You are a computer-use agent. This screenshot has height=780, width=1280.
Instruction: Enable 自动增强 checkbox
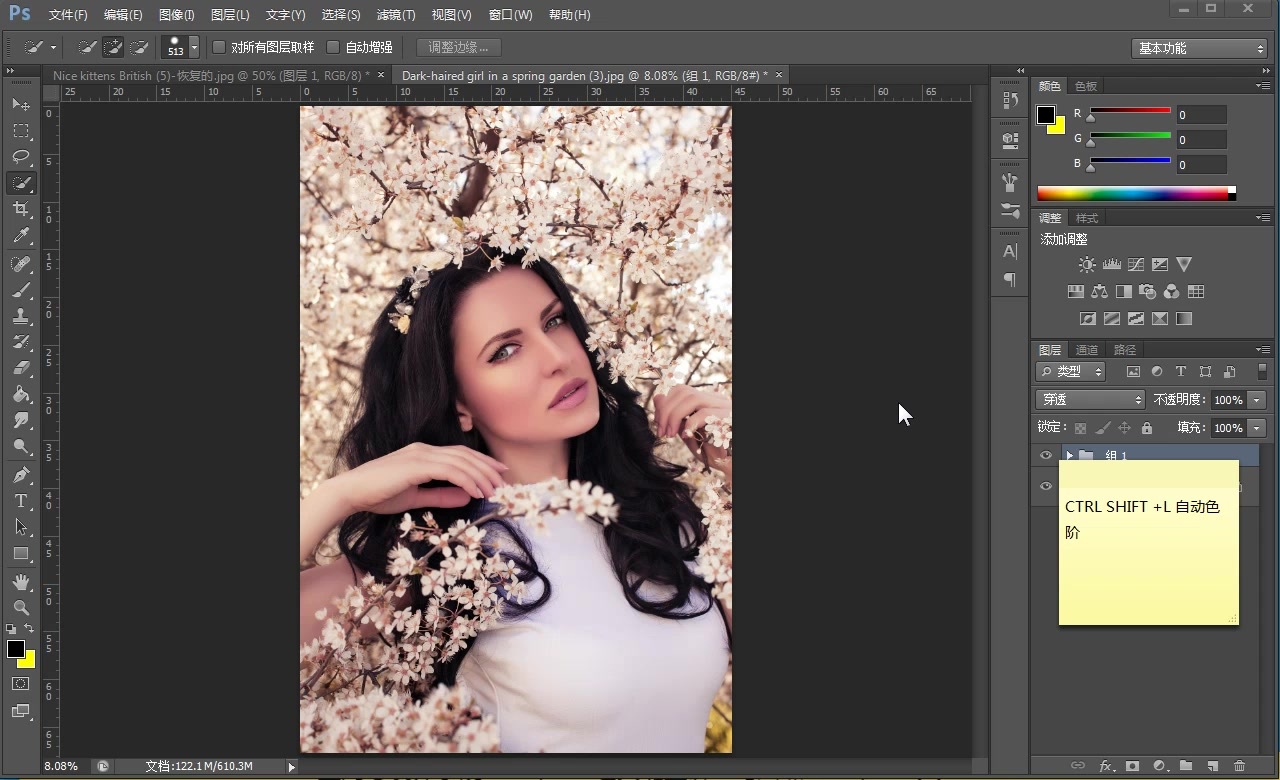click(334, 47)
